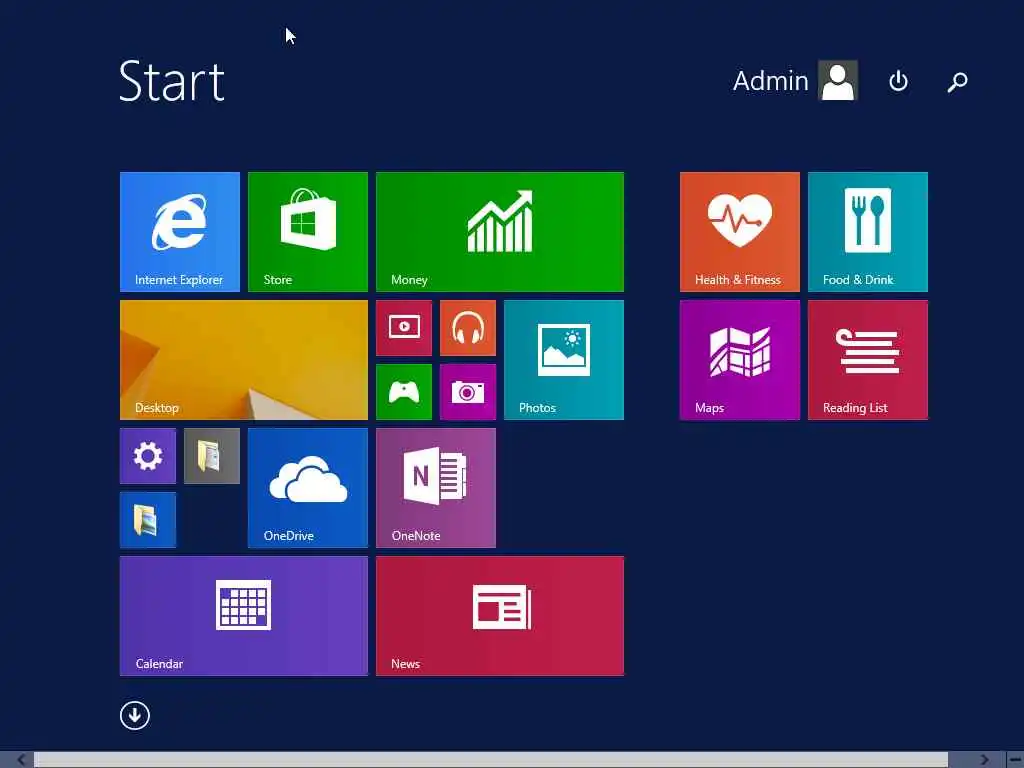This screenshot has width=1024, height=768.
Task: Click the horizontal scrollbar thumb
Action: click(x=491, y=760)
